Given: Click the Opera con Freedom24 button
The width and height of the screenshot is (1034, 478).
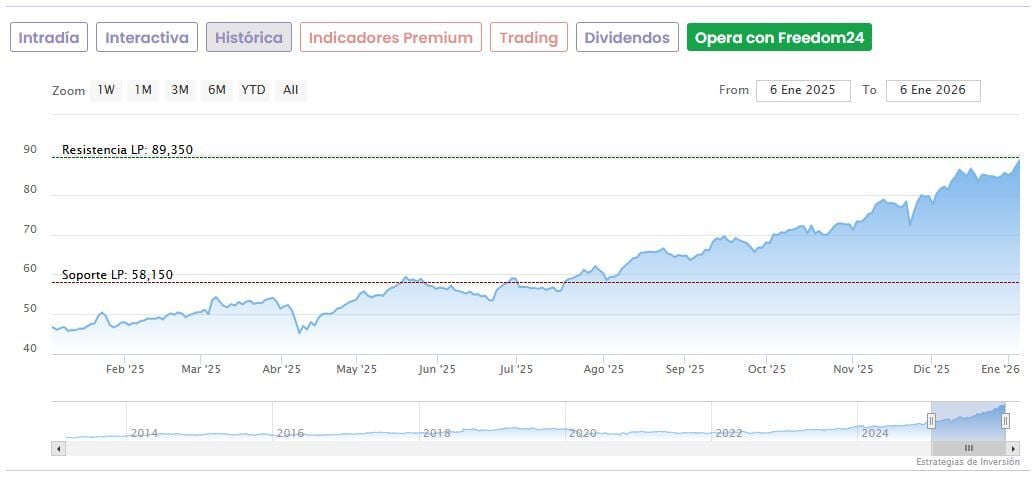Looking at the screenshot, I should (780, 38).
